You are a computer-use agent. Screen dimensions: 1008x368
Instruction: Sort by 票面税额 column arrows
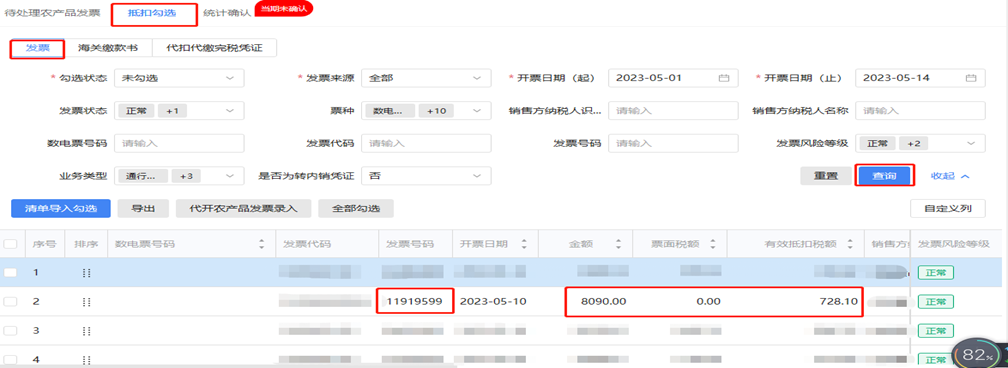coord(712,244)
